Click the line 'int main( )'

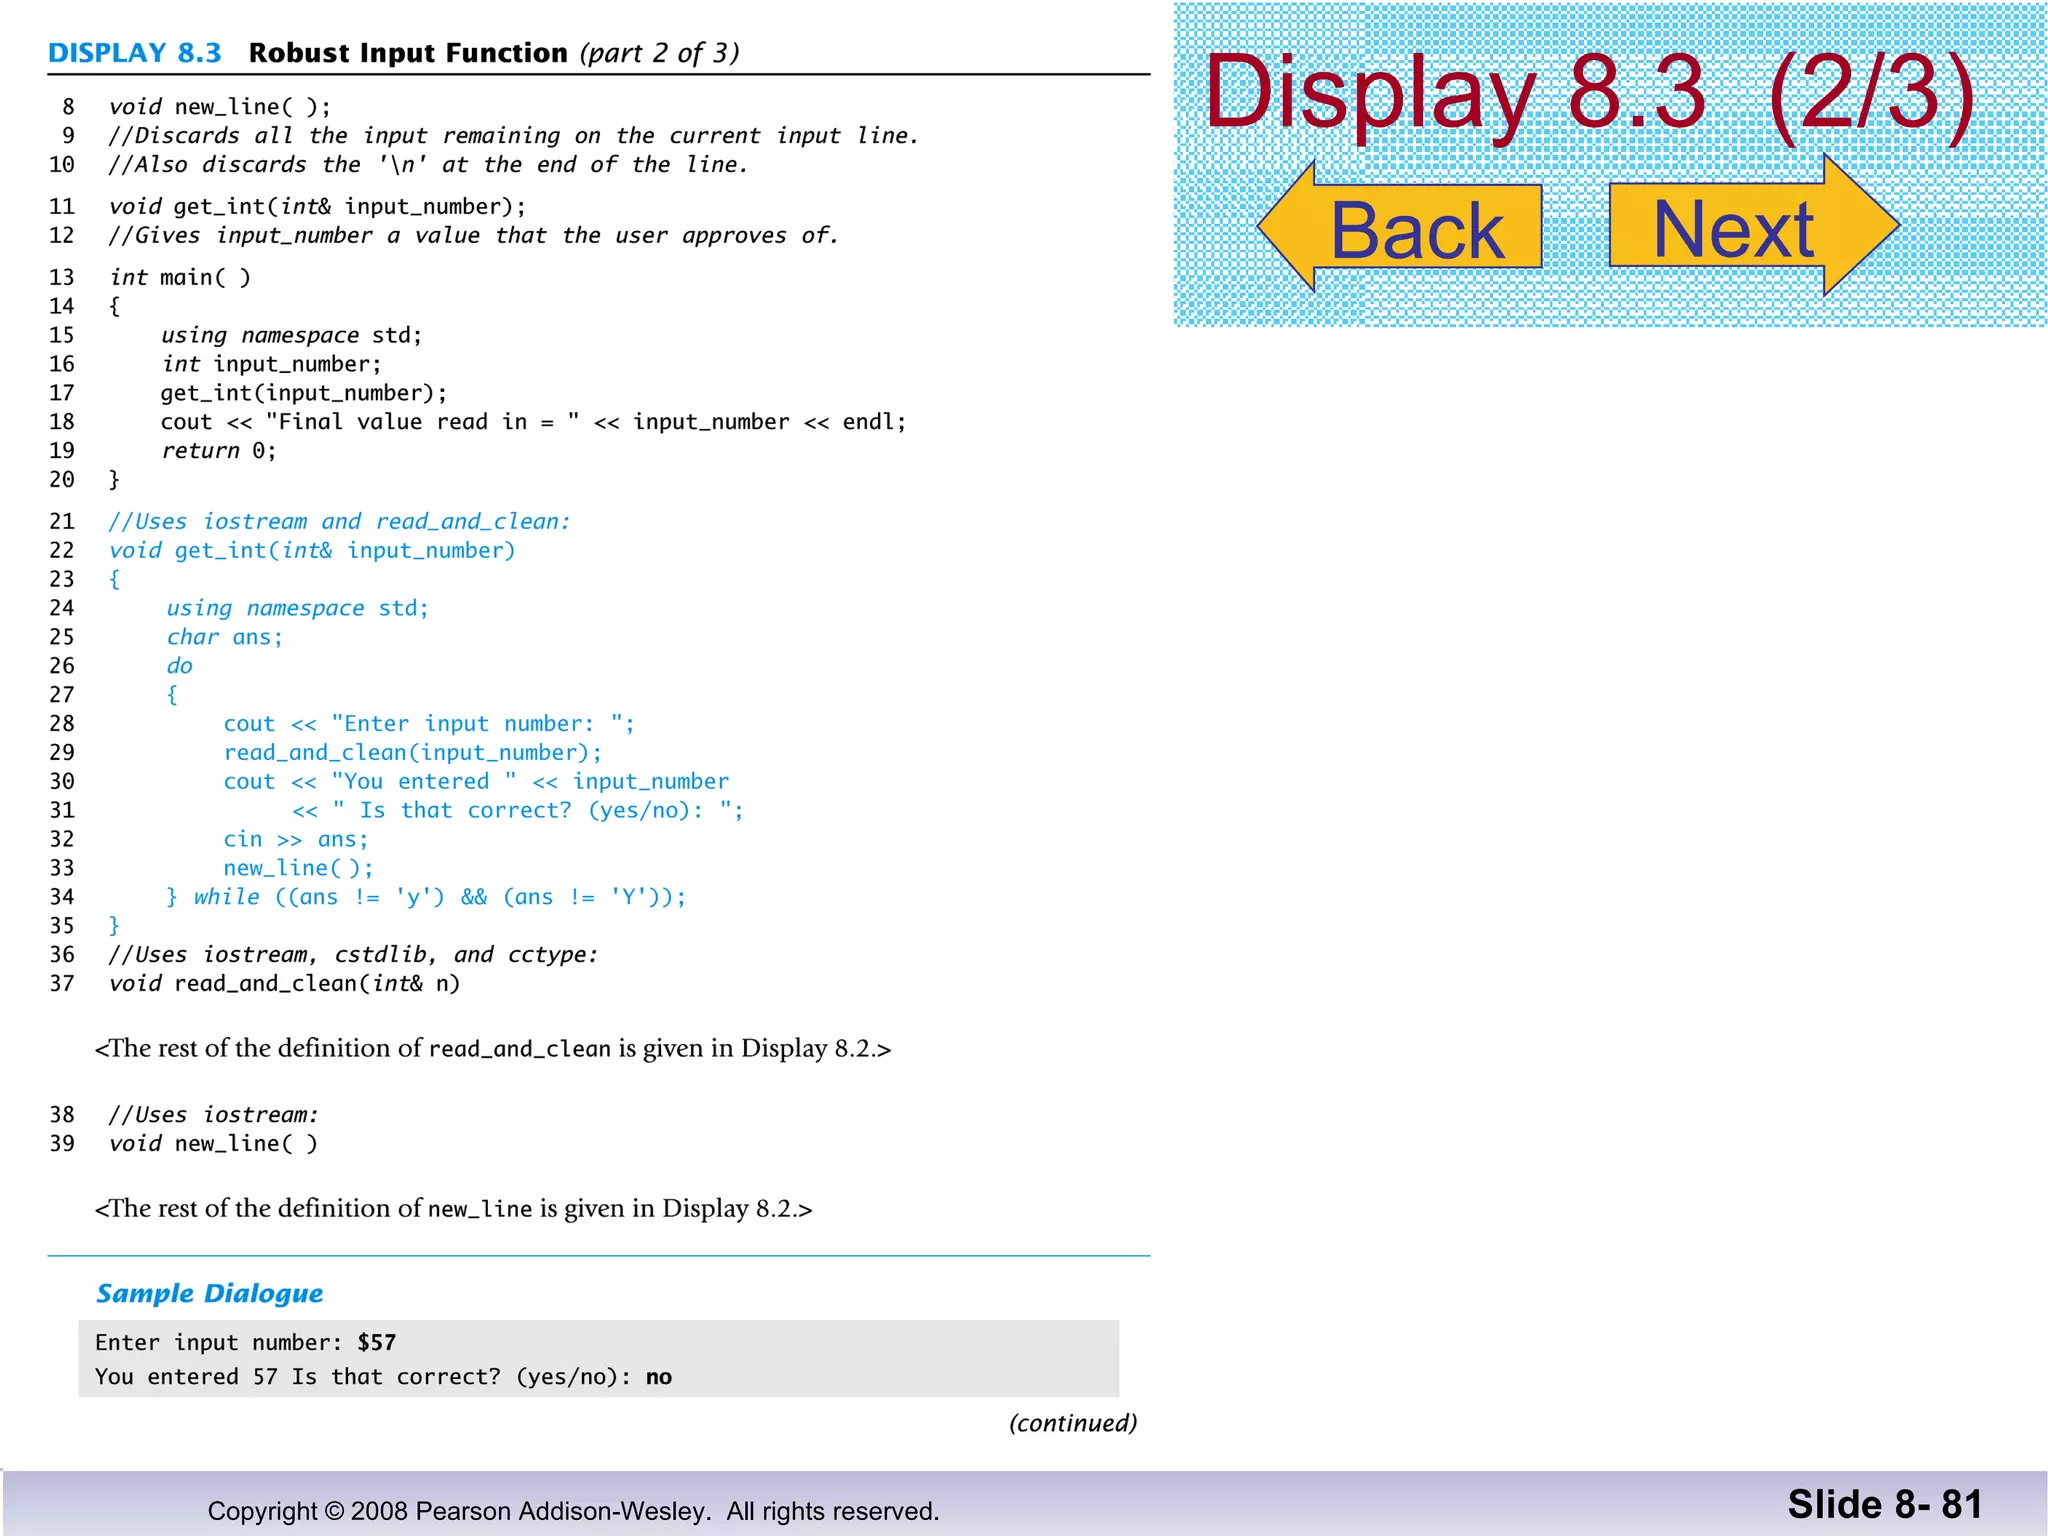click(x=180, y=278)
